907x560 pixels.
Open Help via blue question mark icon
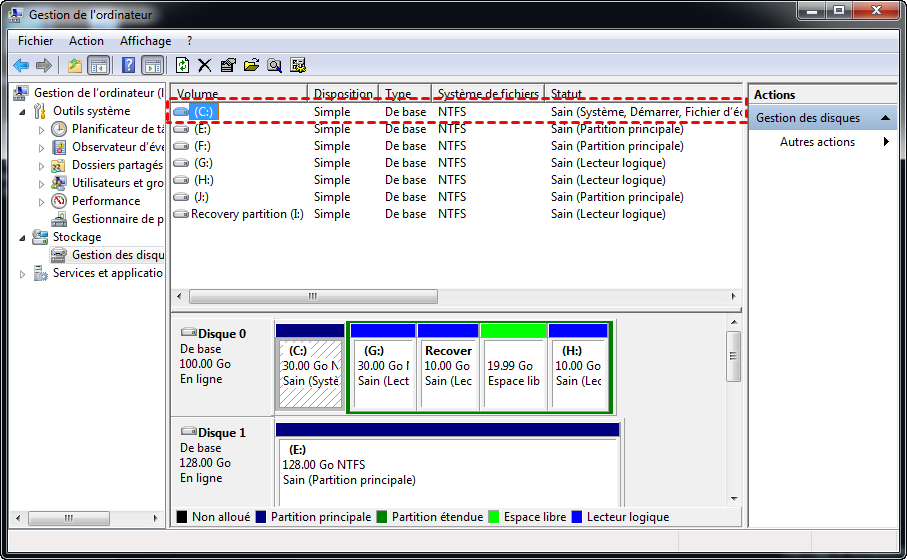tap(128, 65)
